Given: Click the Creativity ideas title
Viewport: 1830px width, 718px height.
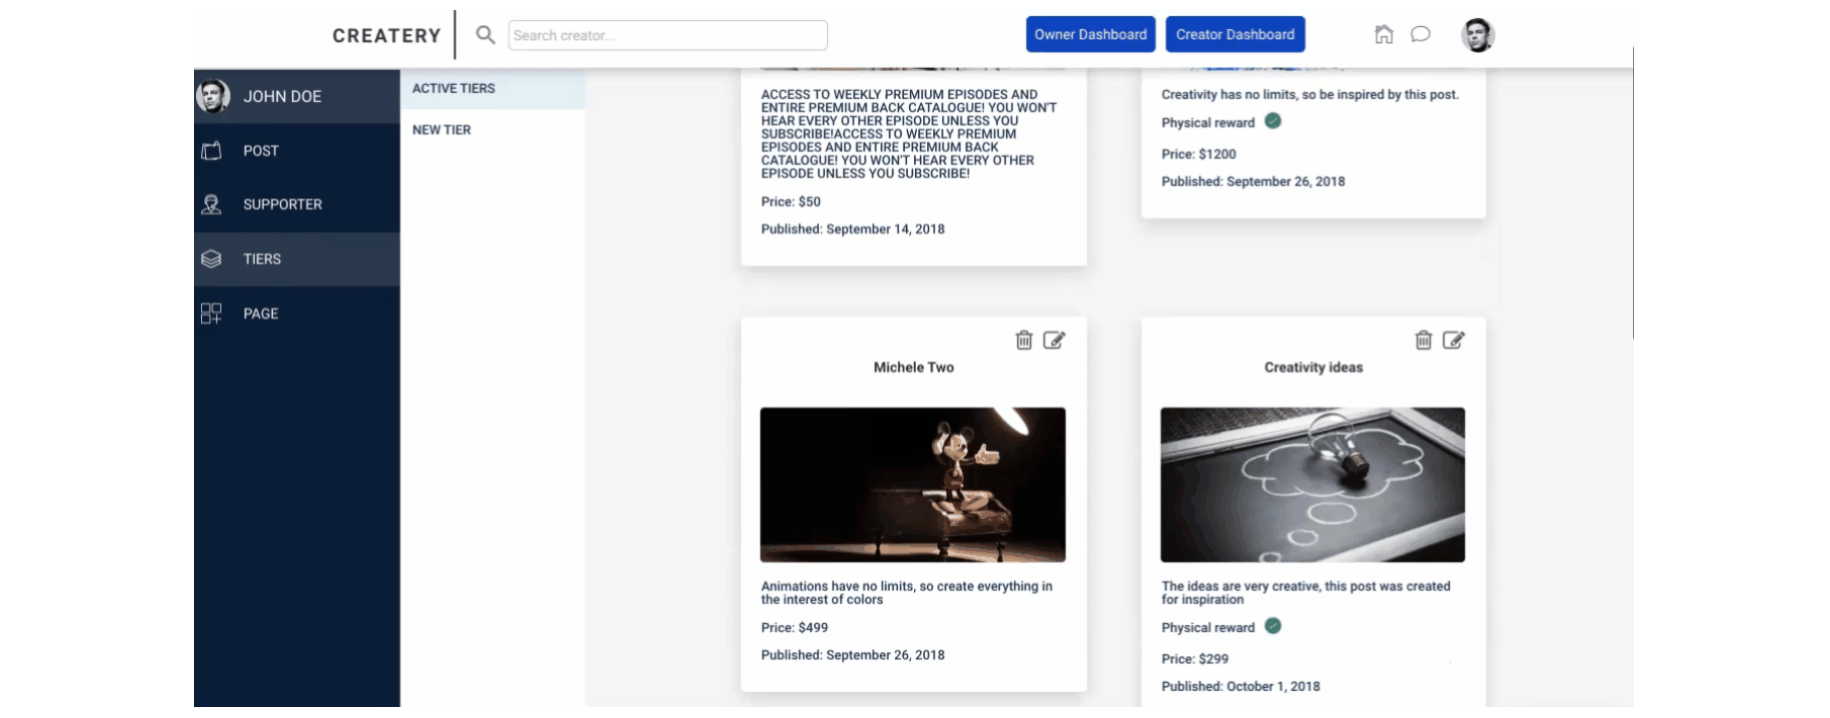Looking at the screenshot, I should pos(1314,368).
